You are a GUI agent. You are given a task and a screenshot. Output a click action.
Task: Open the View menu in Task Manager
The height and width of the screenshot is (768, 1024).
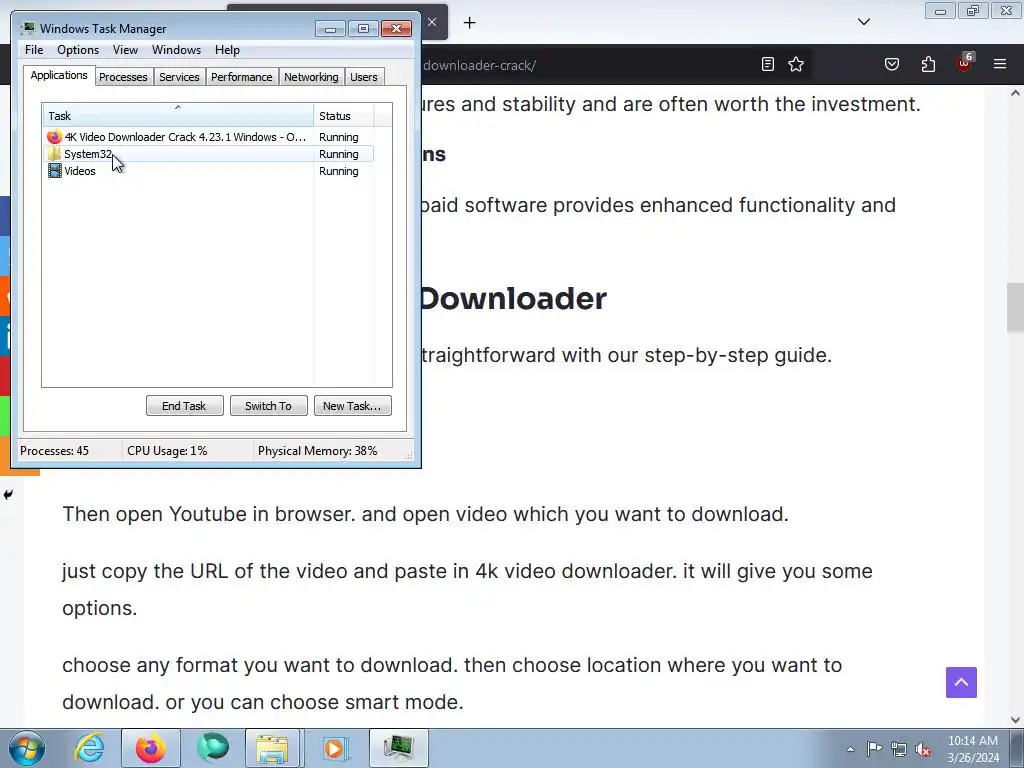coord(125,50)
